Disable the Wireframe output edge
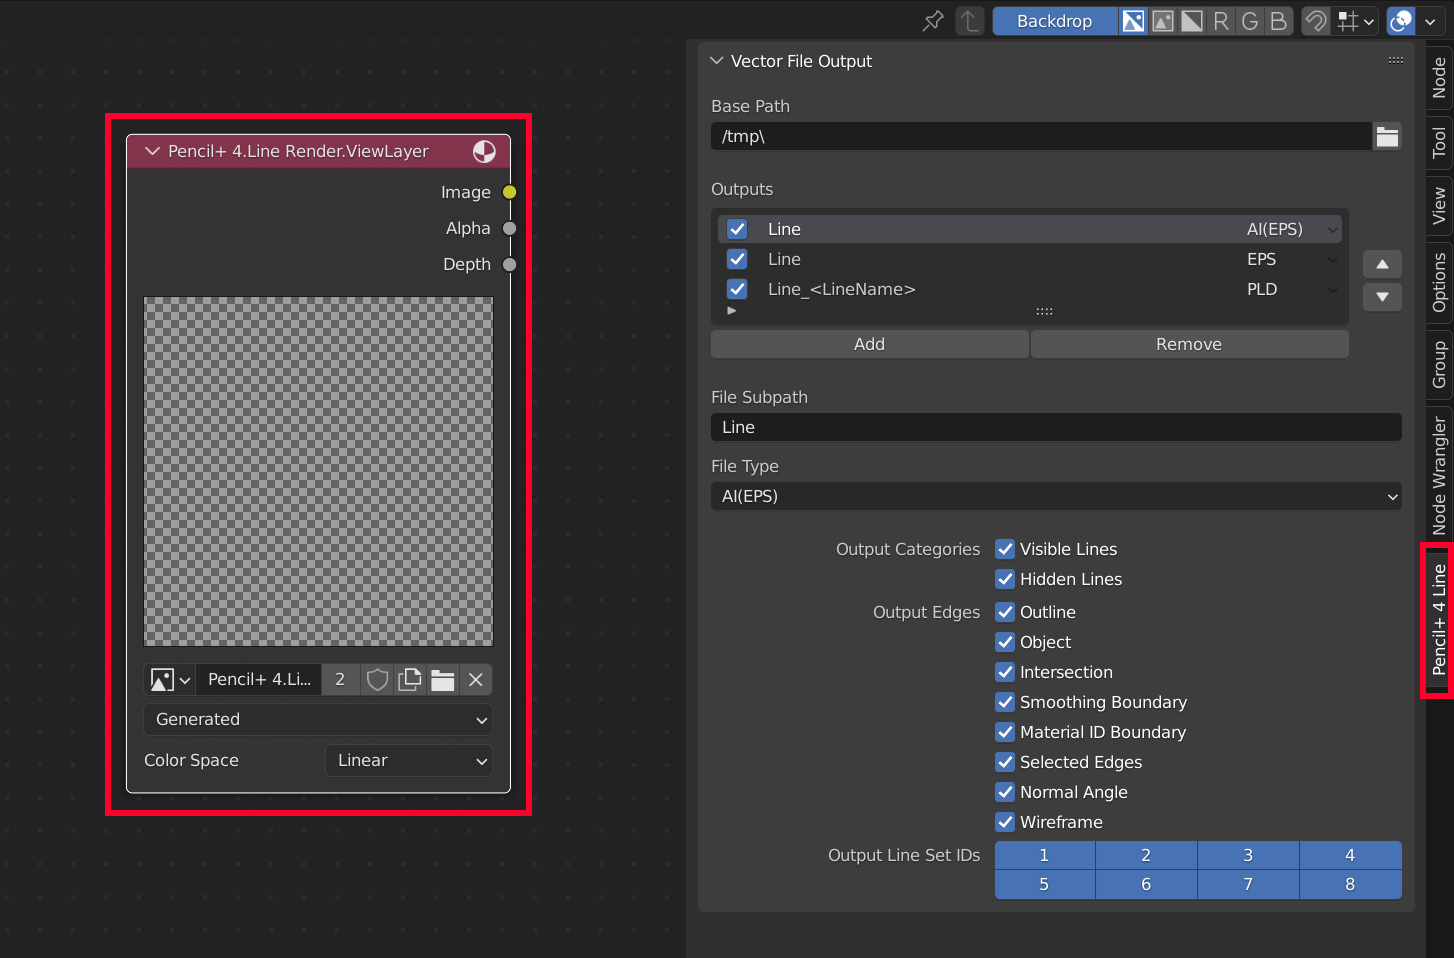Screen dimensions: 1454x958 click(1005, 822)
